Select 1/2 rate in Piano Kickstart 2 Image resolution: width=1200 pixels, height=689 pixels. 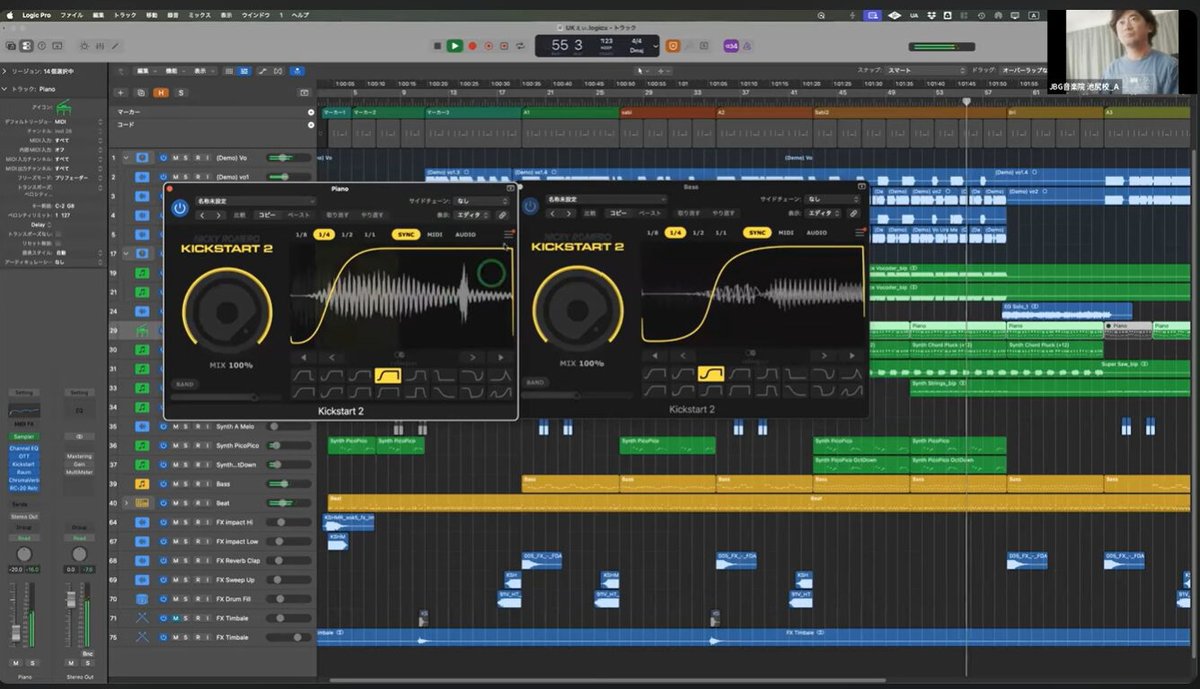[347, 234]
